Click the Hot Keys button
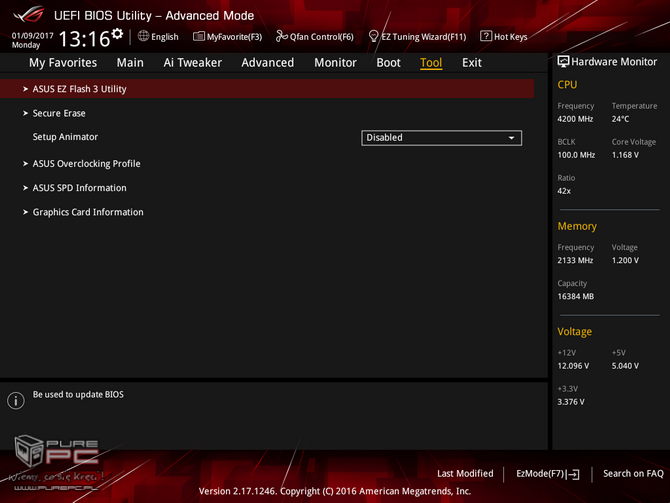The width and height of the screenshot is (670, 503). (x=504, y=37)
